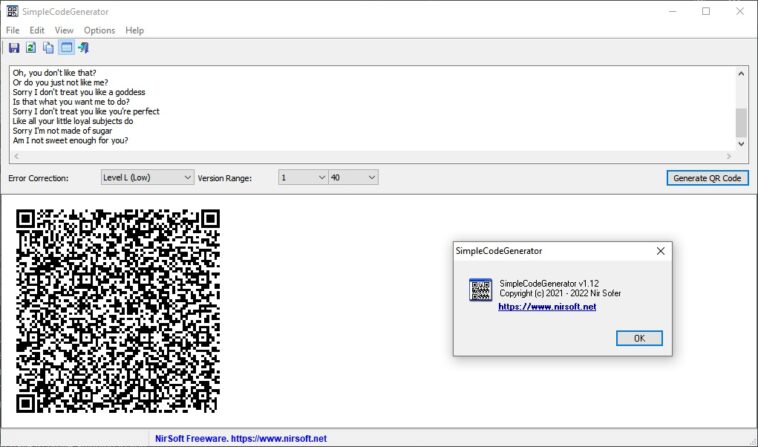This screenshot has height=447, width=758.
Task: Click the line ending "you're perfect"
Action: pyautogui.click(x=86, y=112)
